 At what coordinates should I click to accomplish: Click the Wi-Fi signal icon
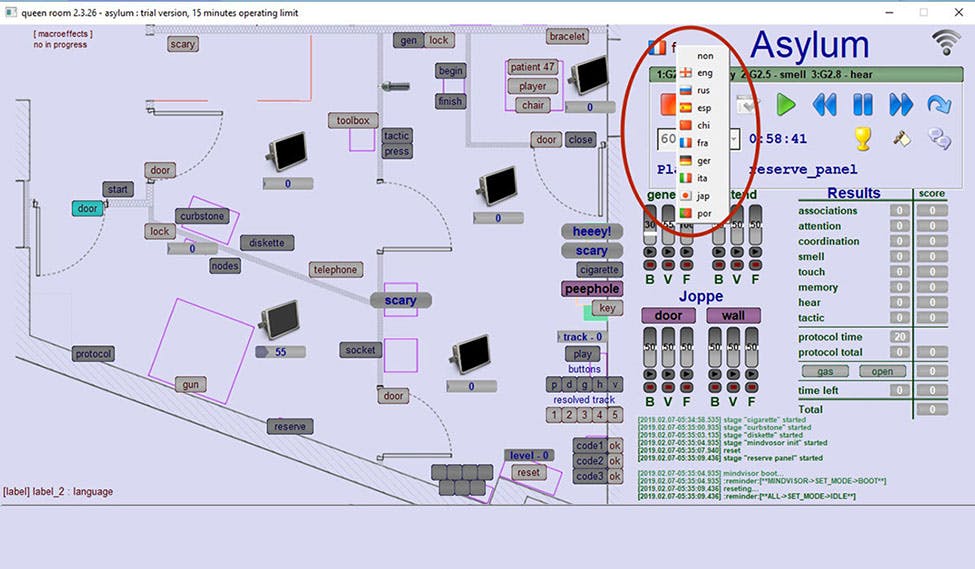click(x=945, y=42)
